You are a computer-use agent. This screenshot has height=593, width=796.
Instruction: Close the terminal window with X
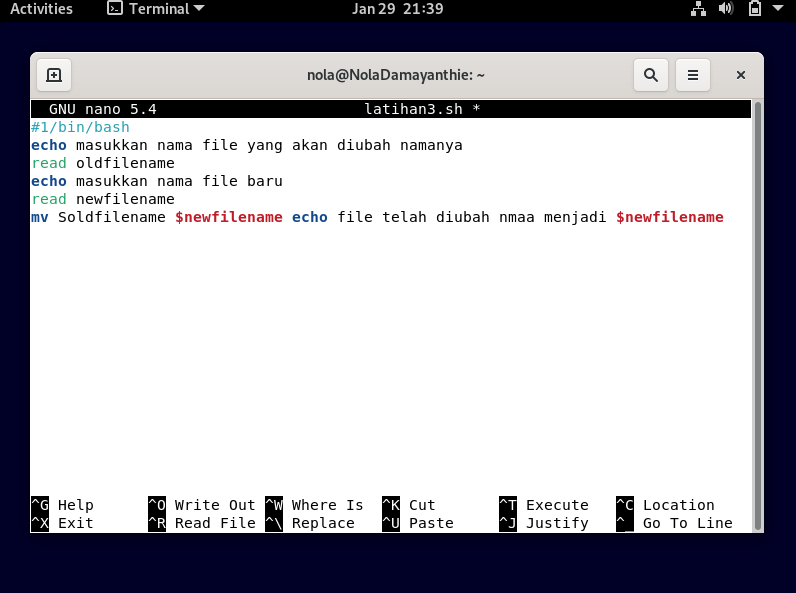point(741,75)
